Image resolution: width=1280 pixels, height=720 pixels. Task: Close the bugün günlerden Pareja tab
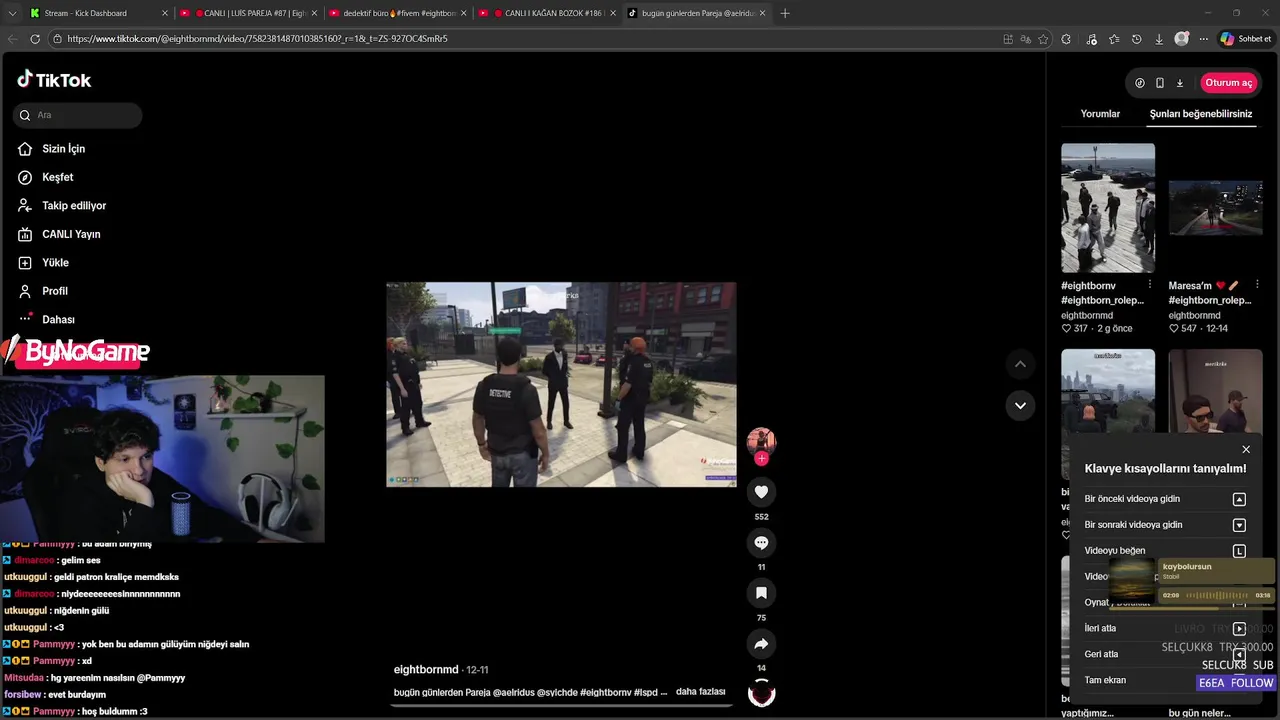coord(763,13)
